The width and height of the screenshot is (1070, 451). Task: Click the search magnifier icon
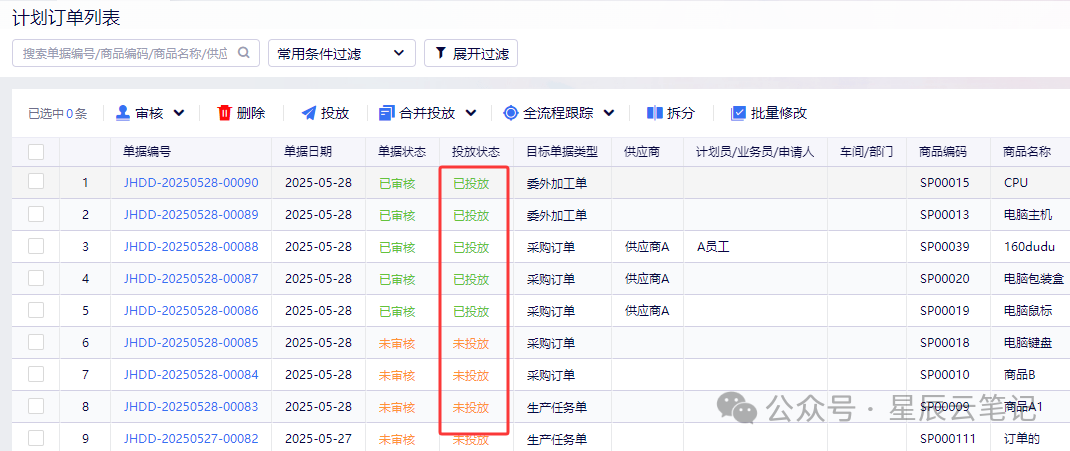pos(244,53)
